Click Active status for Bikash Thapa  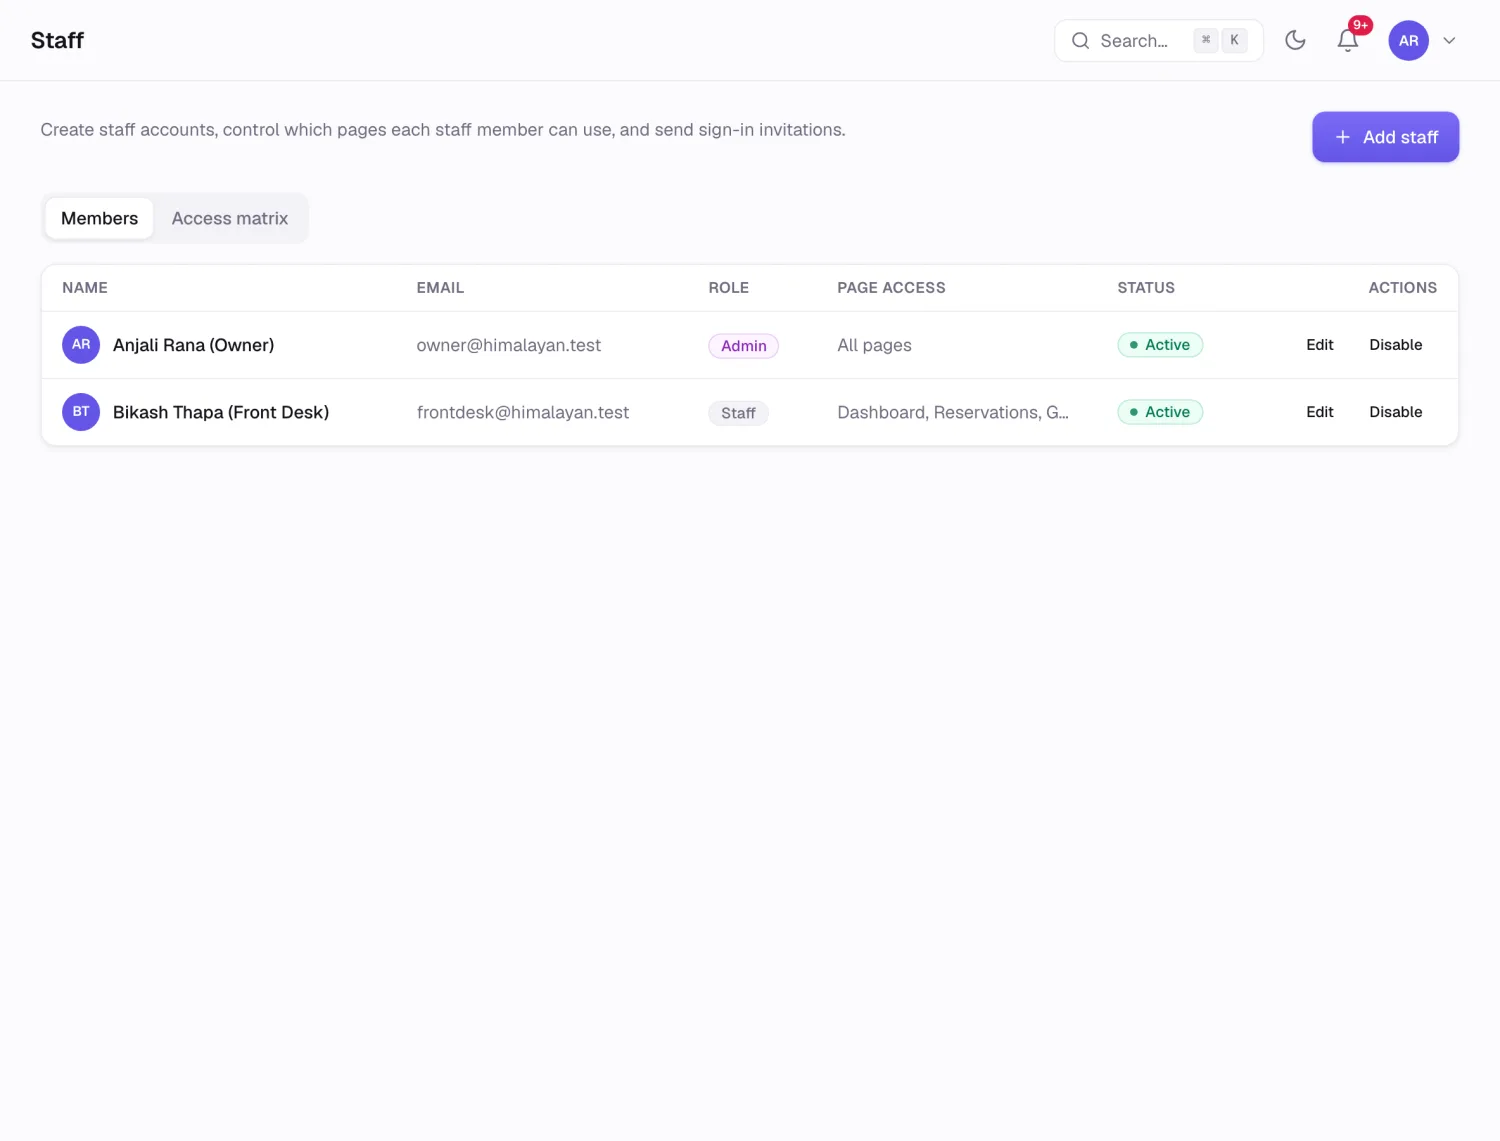(1160, 412)
